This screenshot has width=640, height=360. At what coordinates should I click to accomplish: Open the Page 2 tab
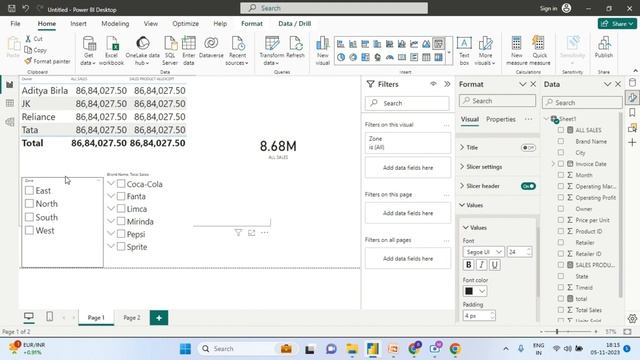(x=131, y=318)
